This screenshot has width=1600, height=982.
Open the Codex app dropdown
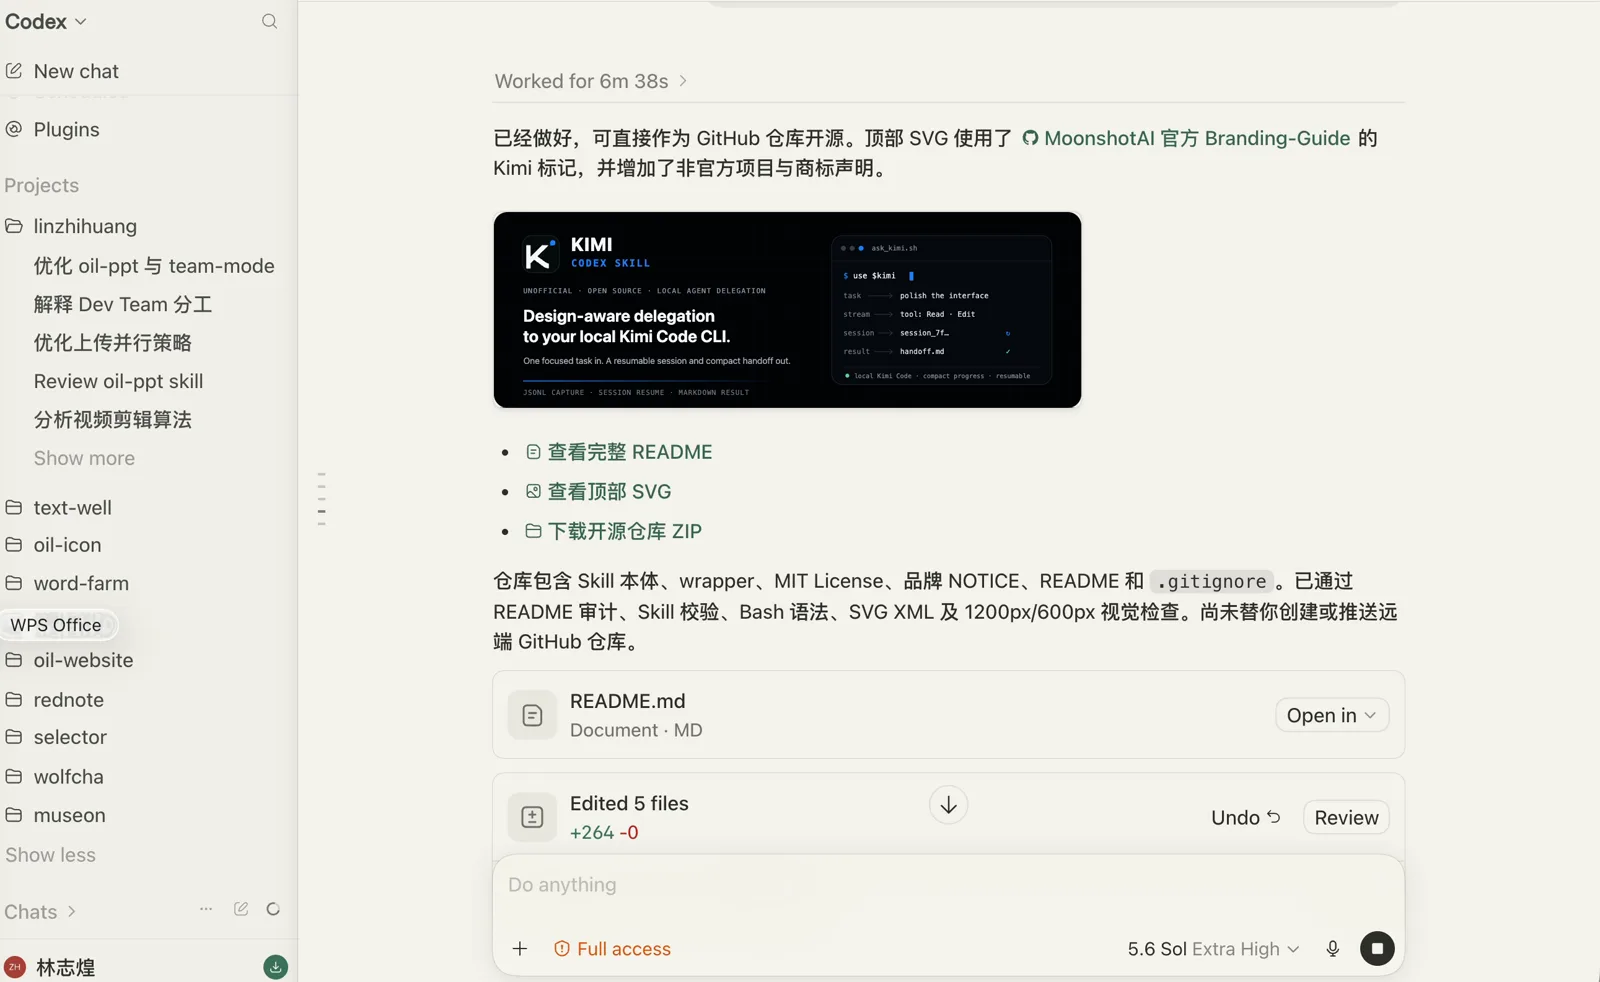click(46, 21)
